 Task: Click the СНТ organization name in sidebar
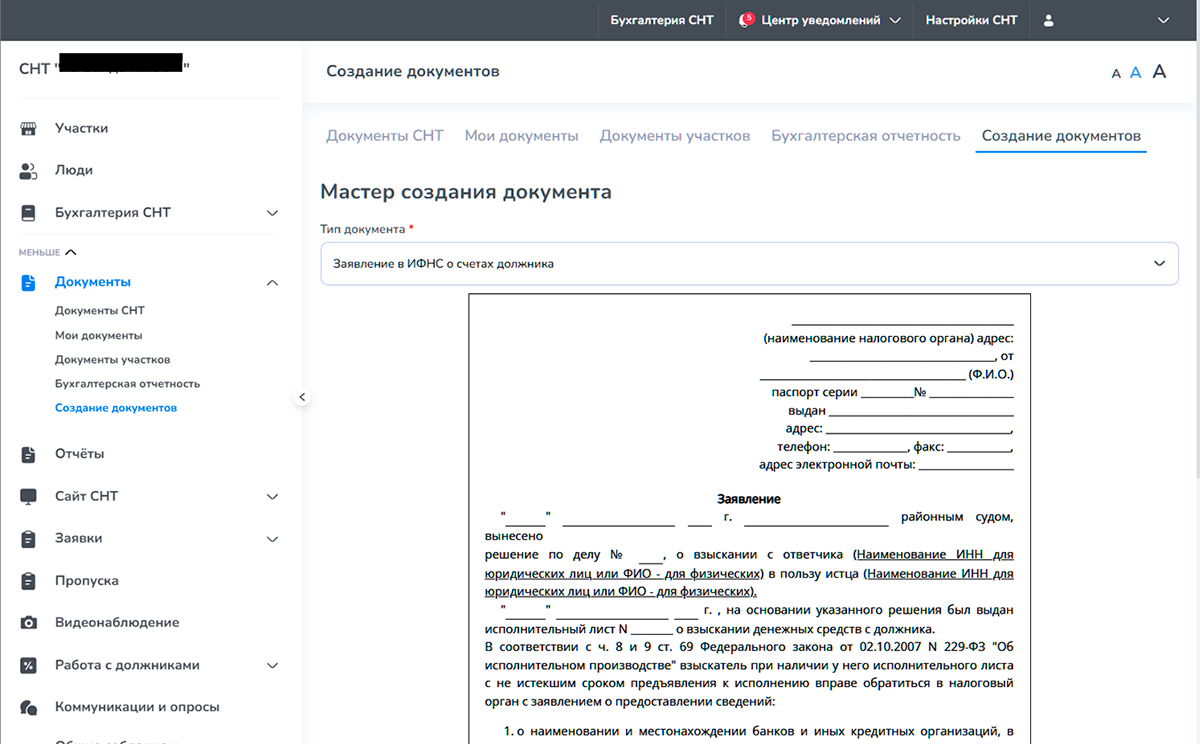click(105, 67)
